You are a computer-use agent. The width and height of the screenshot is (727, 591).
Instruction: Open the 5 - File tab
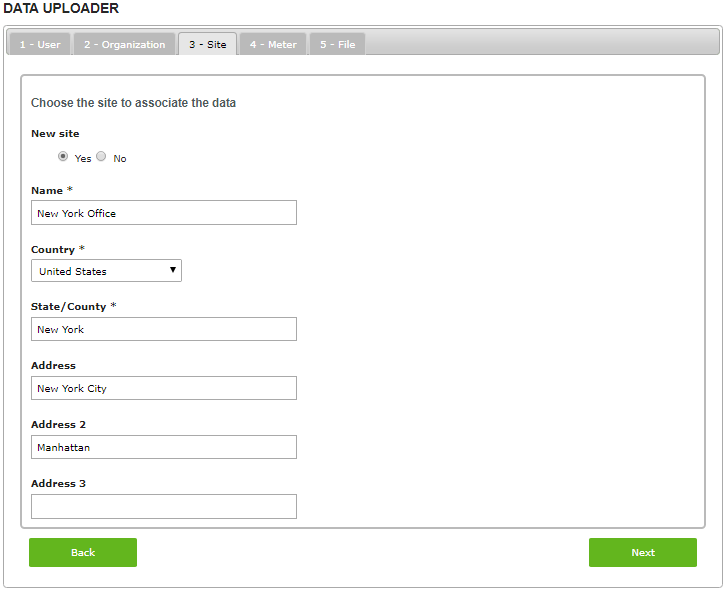(x=337, y=44)
